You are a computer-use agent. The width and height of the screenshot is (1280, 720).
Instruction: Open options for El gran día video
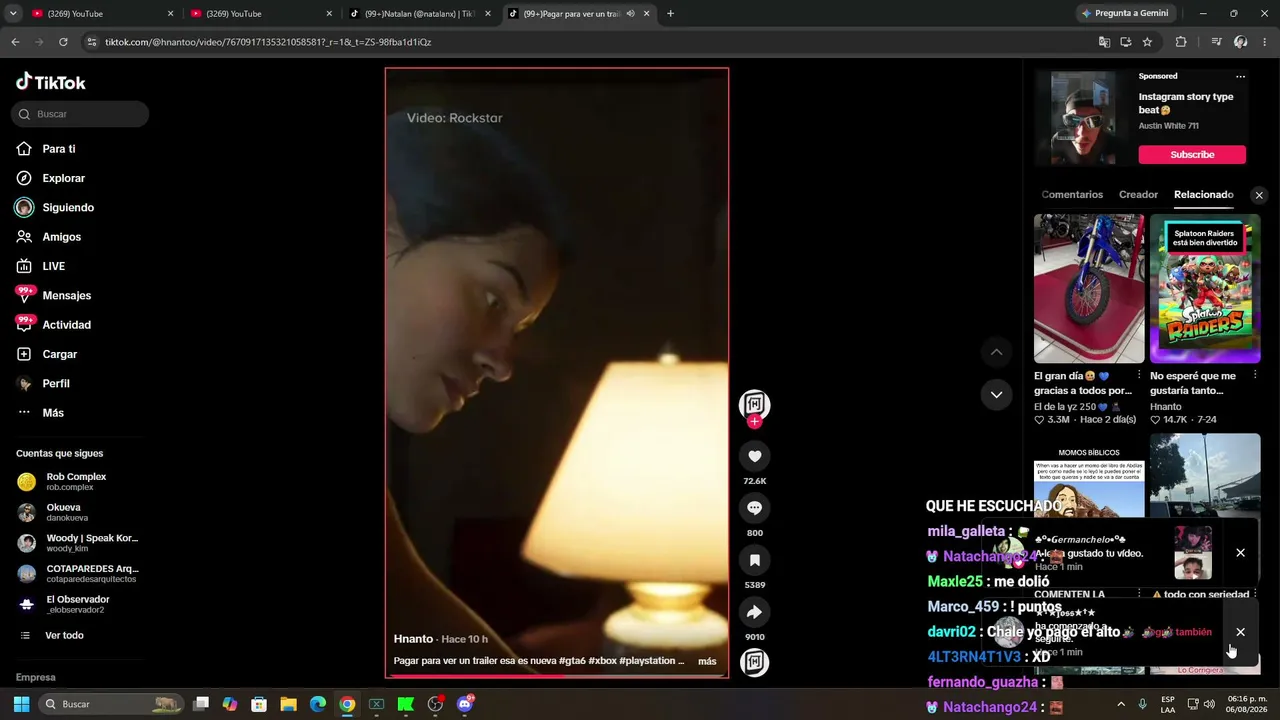pyautogui.click(x=1139, y=375)
